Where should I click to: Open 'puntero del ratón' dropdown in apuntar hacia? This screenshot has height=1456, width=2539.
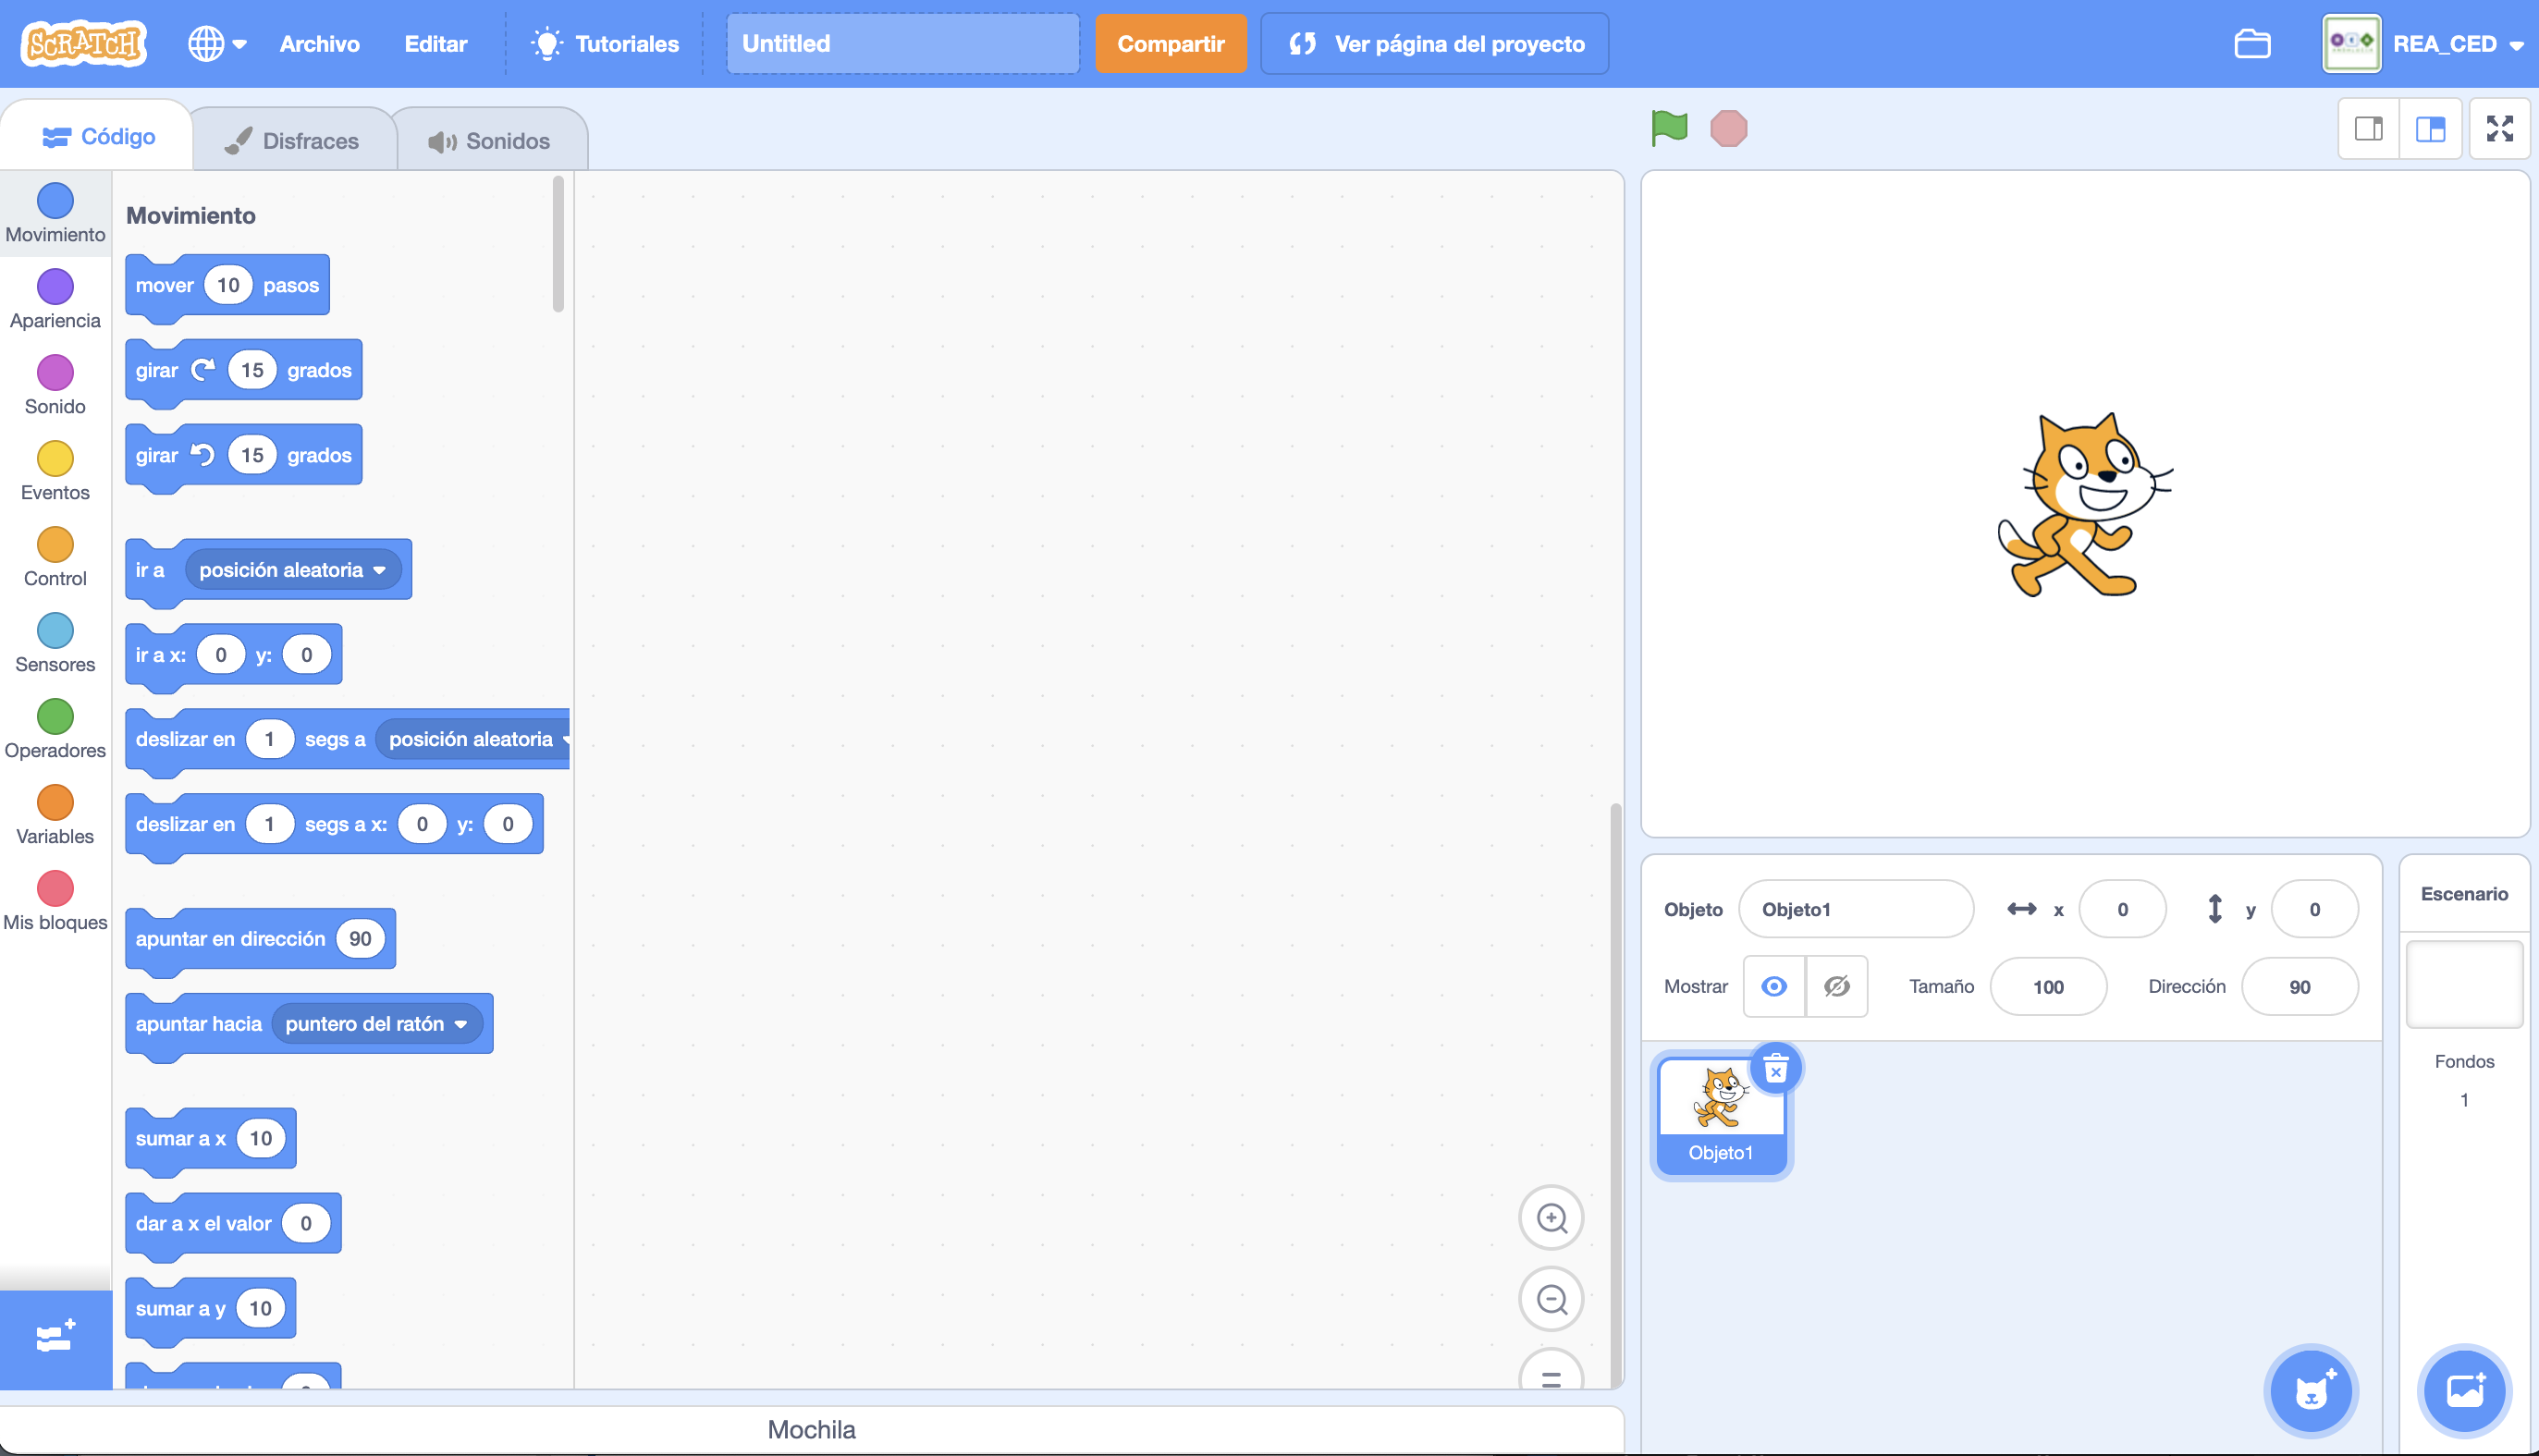(377, 1024)
